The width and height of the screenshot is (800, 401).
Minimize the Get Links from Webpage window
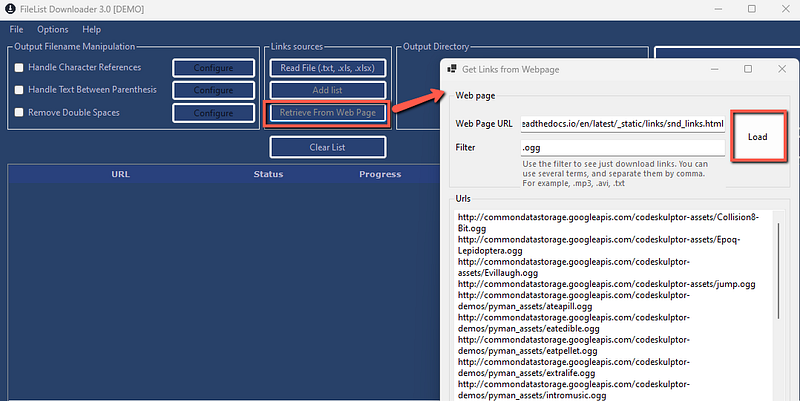click(714, 69)
